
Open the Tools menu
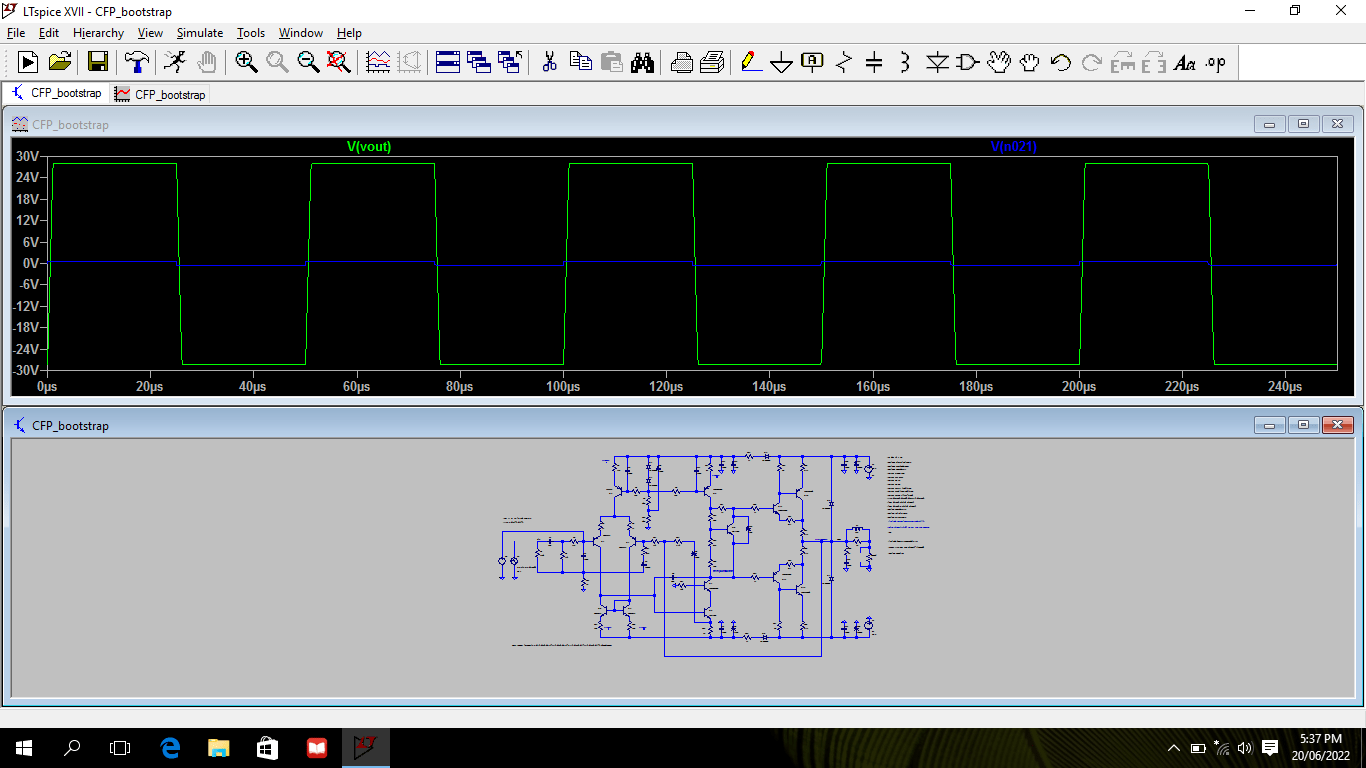(x=251, y=33)
